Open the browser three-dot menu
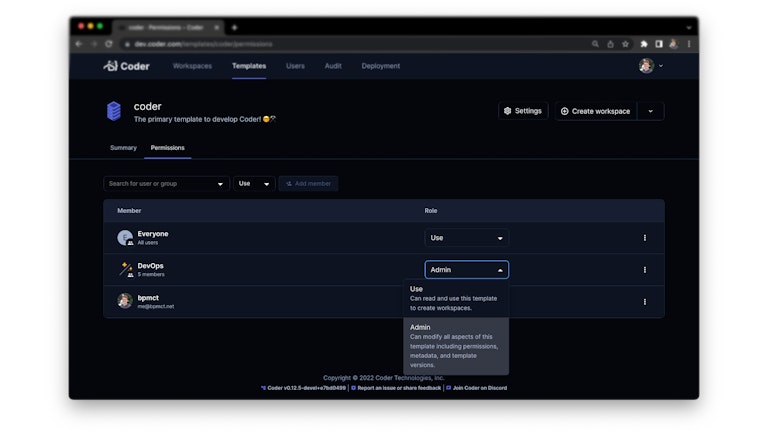Screen dimensions: 768x432 [x=689, y=44]
